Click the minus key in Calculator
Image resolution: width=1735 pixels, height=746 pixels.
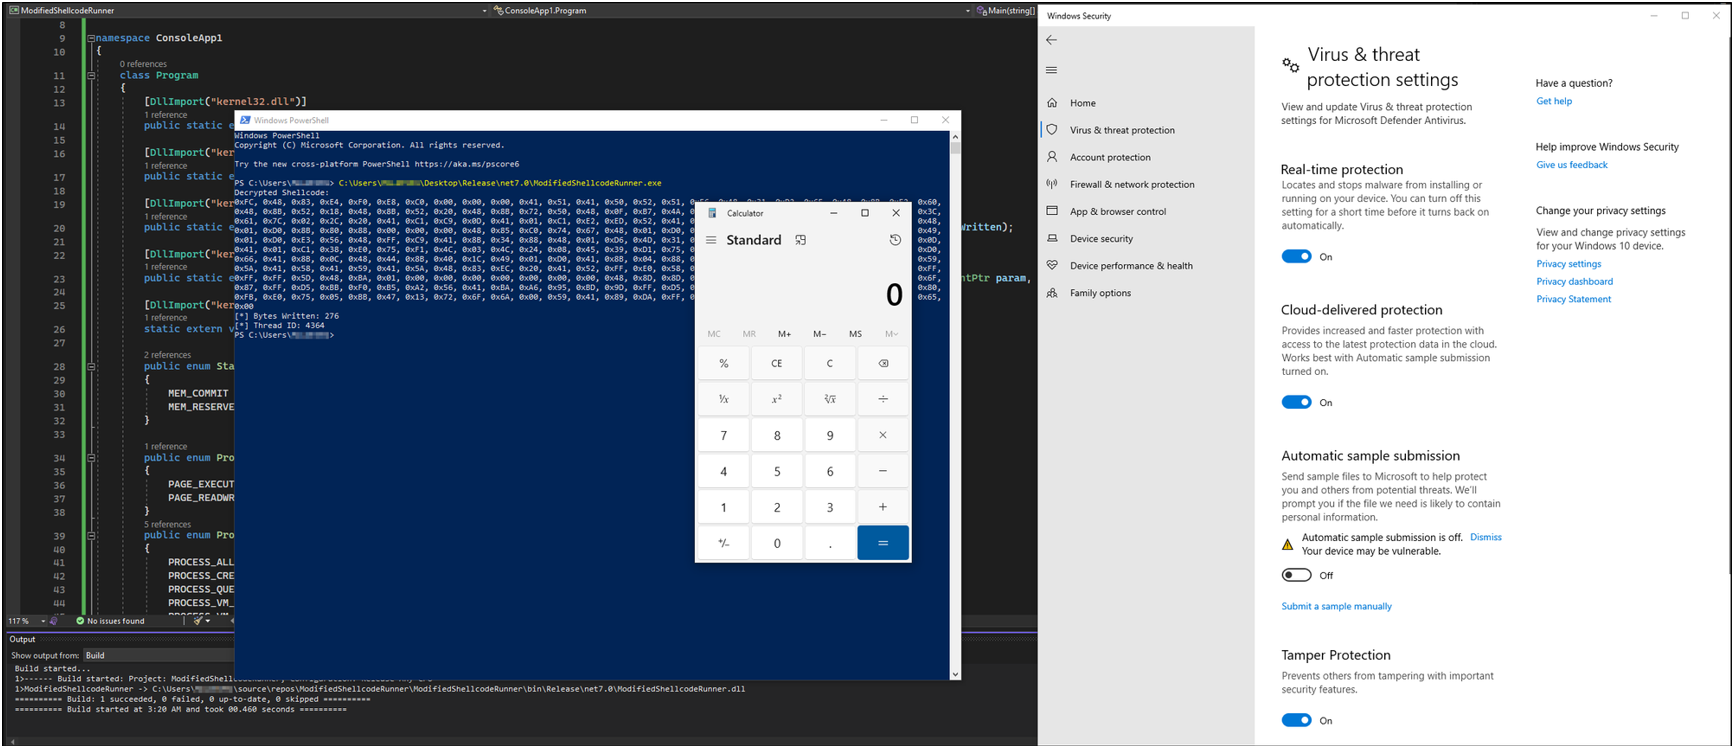pos(883,471)
